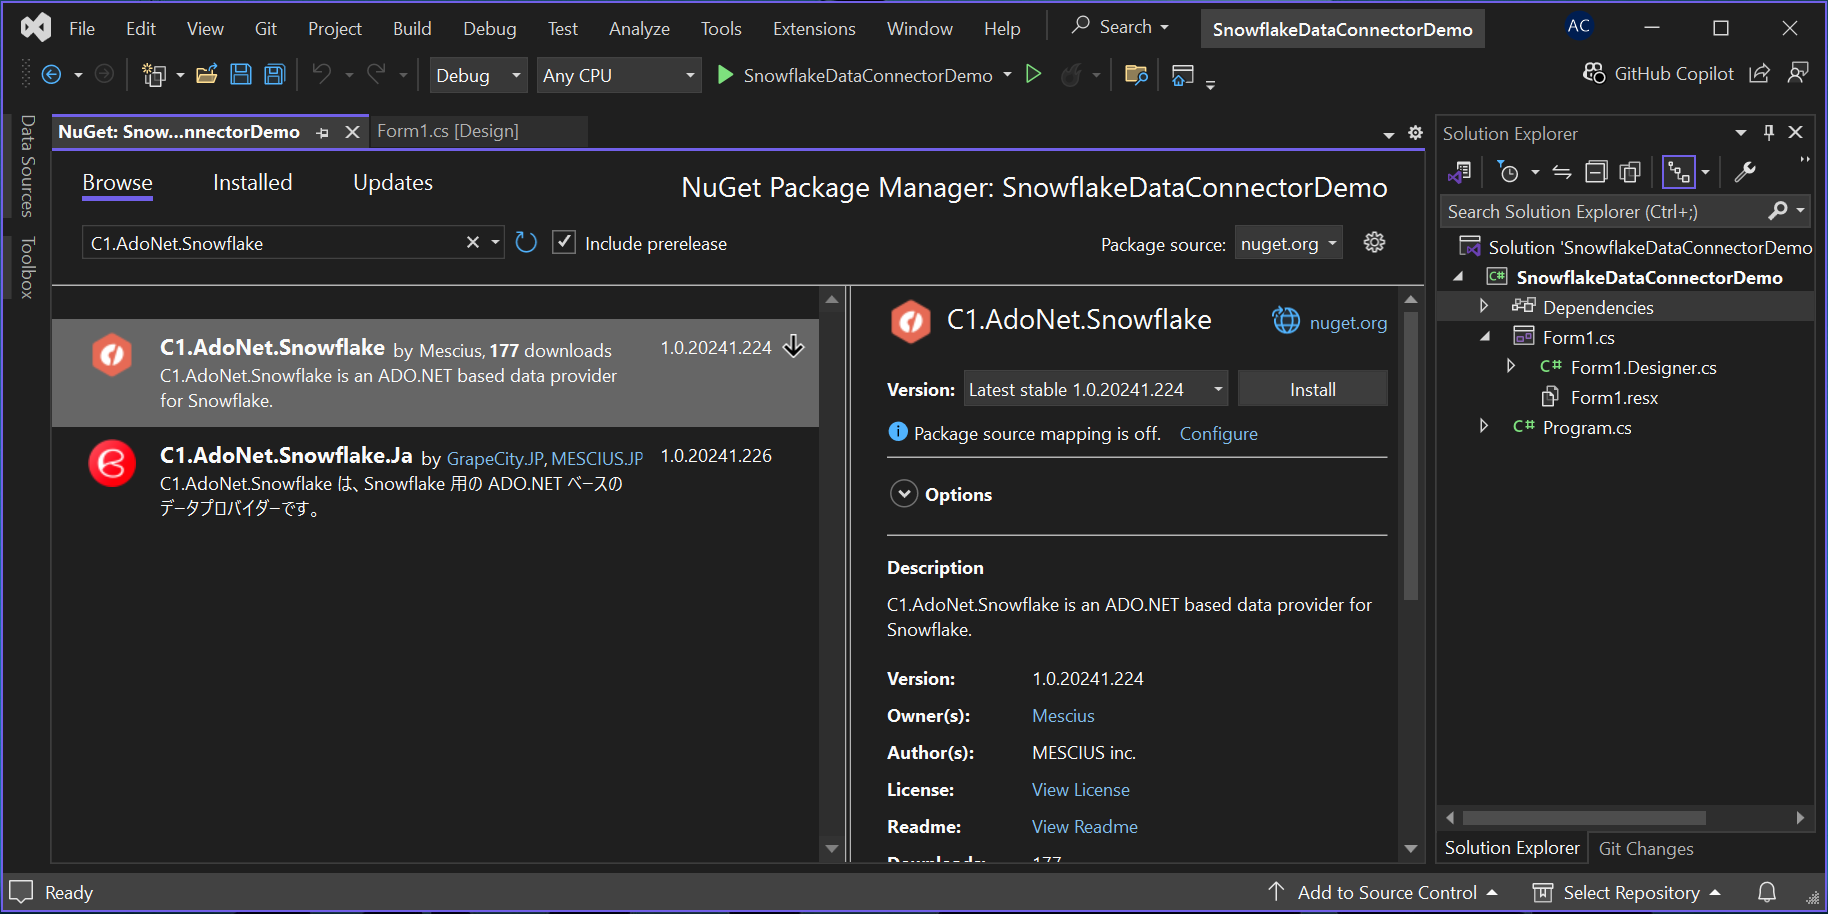The width and height of the screenshot is (1828, 914).
Task: Switch to Form1.cs [Design] tab
Action: 448,131
